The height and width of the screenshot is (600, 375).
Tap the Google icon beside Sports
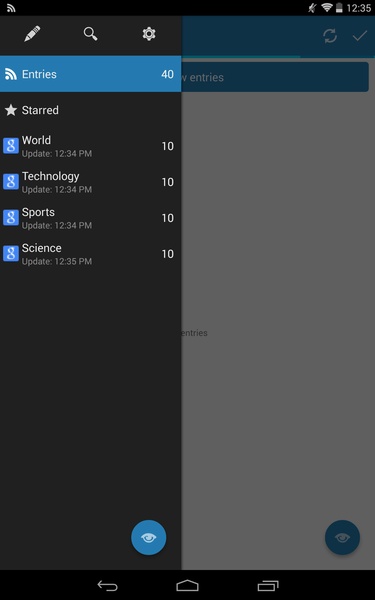(11, 218)
